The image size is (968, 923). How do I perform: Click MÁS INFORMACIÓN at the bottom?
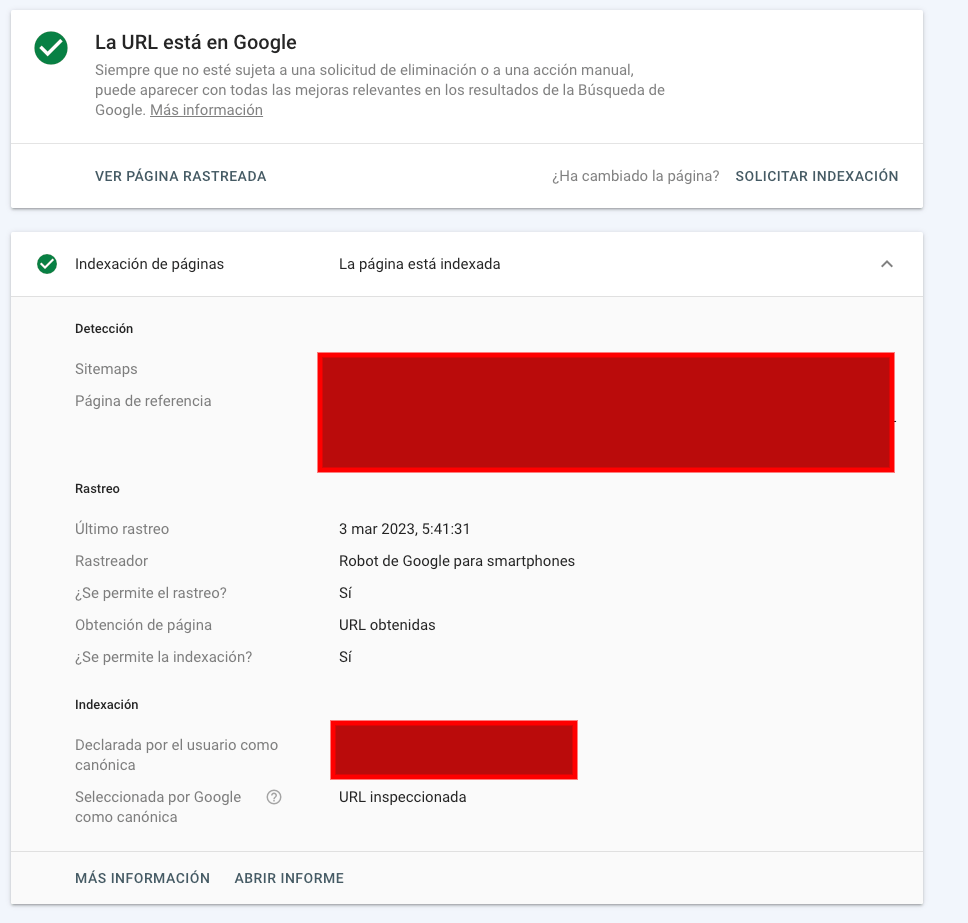tap(143, 878)
